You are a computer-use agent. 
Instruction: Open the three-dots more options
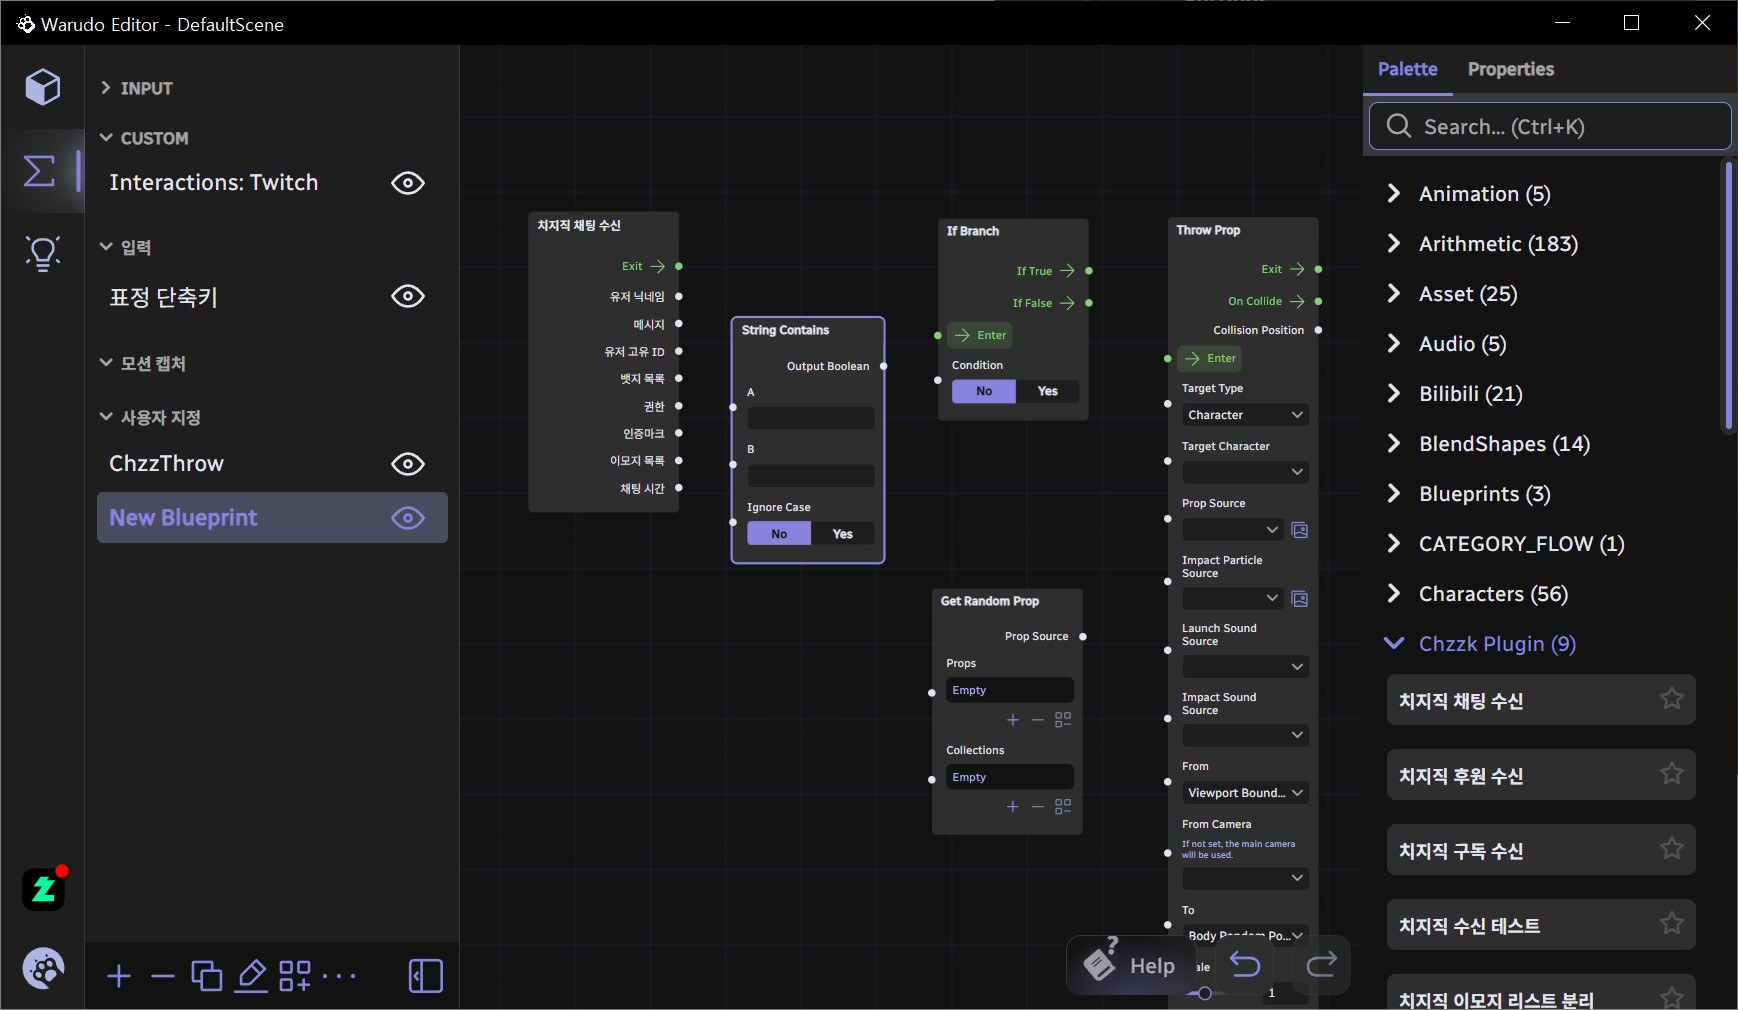[x=339, y=976]
